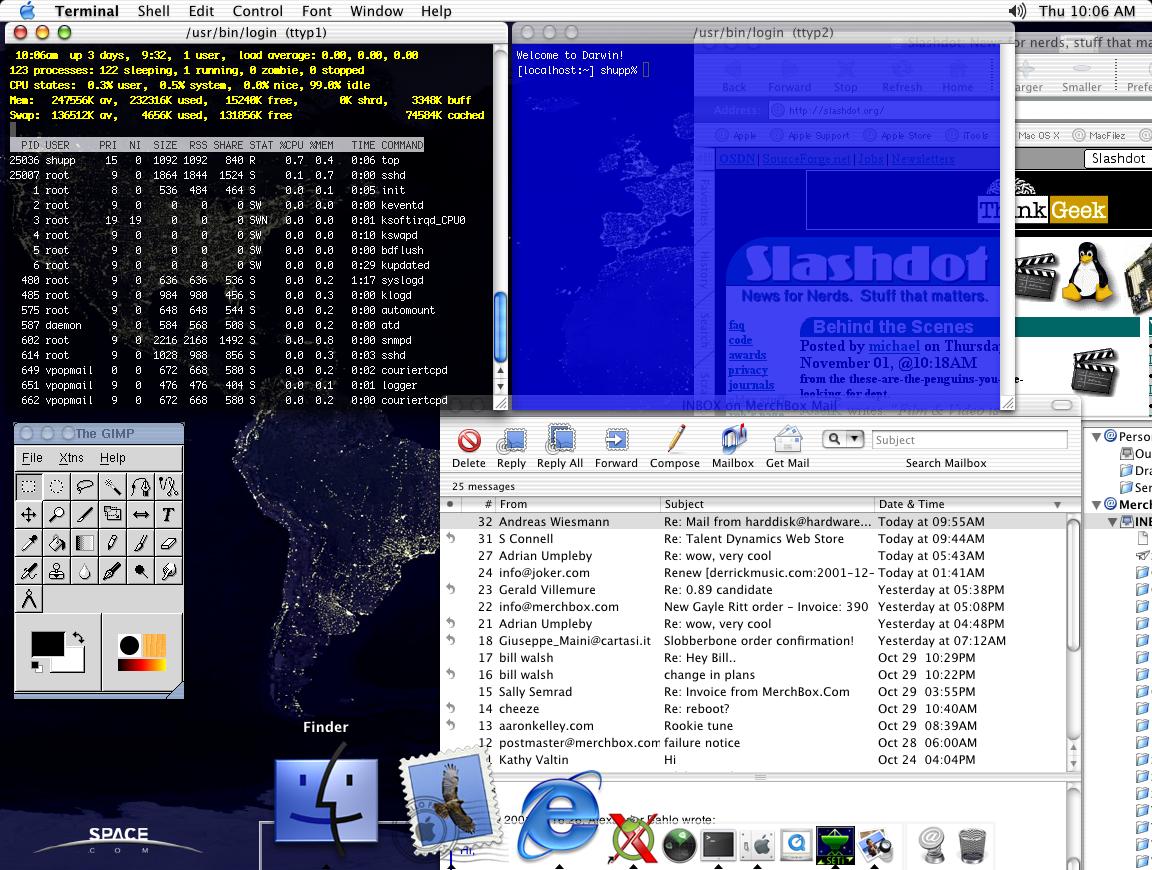Open the search field magnifier dropdown
The width and height of the screenshot is (1152, 870).
click(843, 439)
